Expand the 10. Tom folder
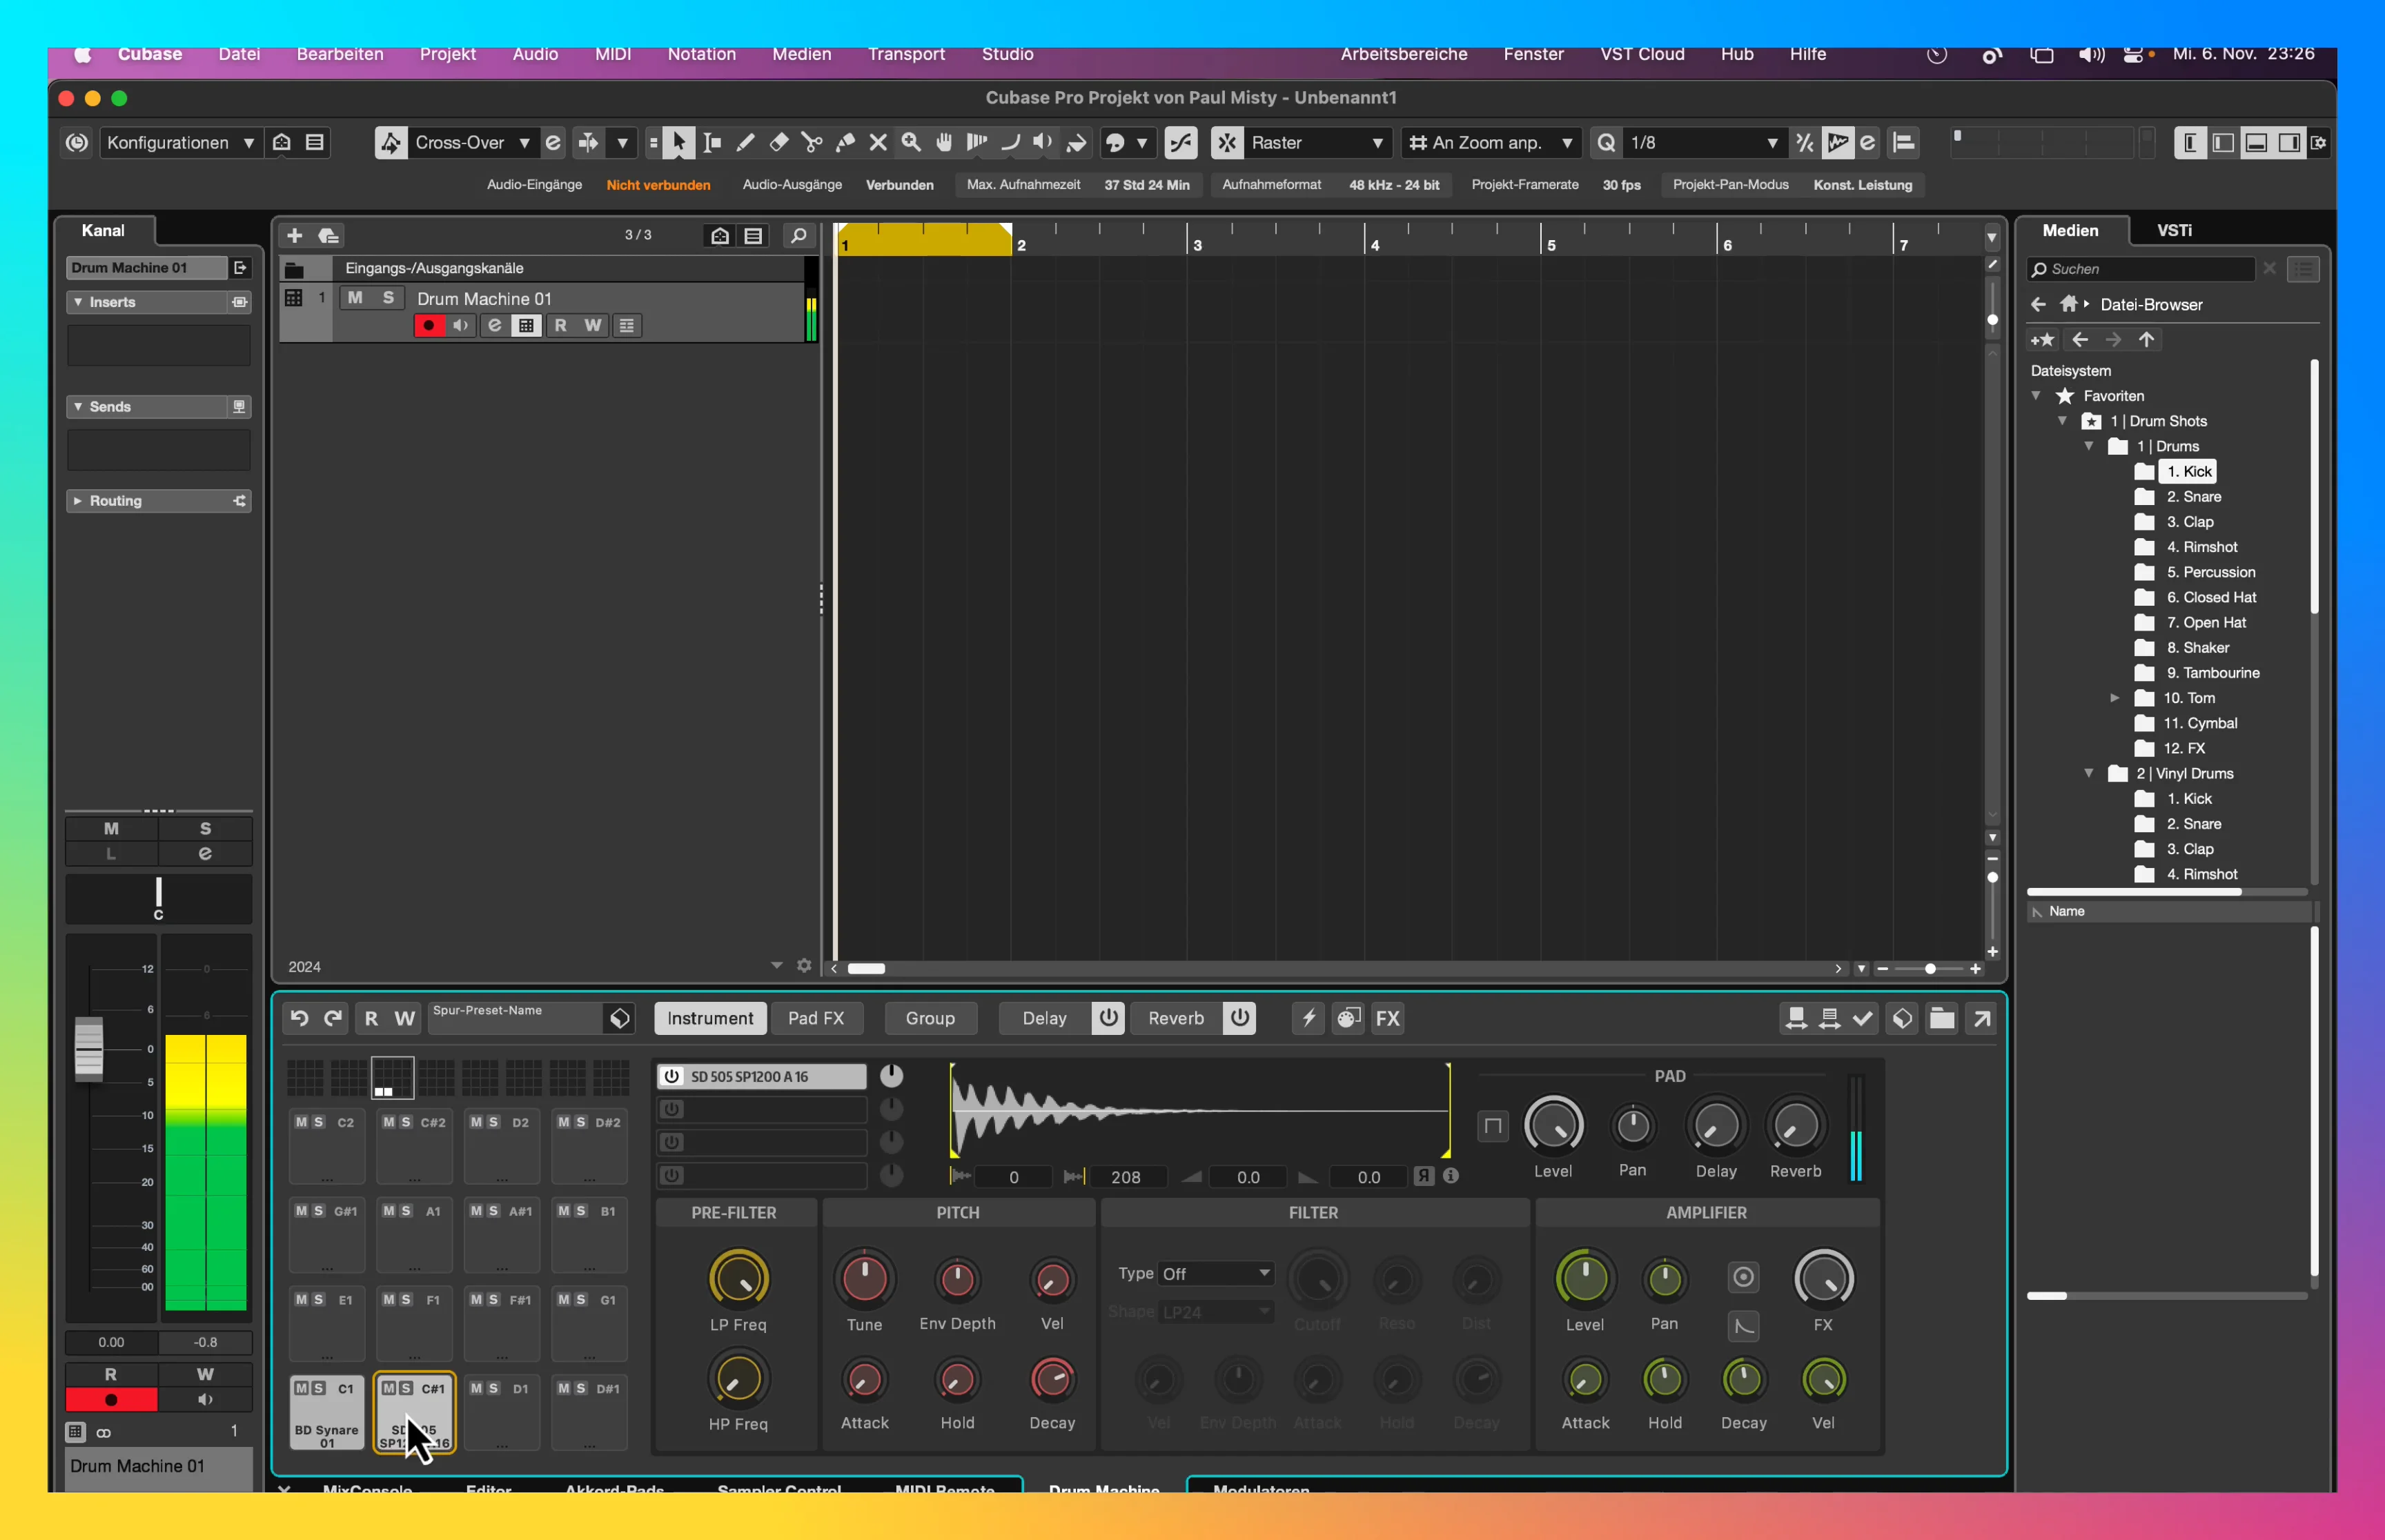The height and width of the screenshot is (1540, 2385). click(x=2114, y=698)
